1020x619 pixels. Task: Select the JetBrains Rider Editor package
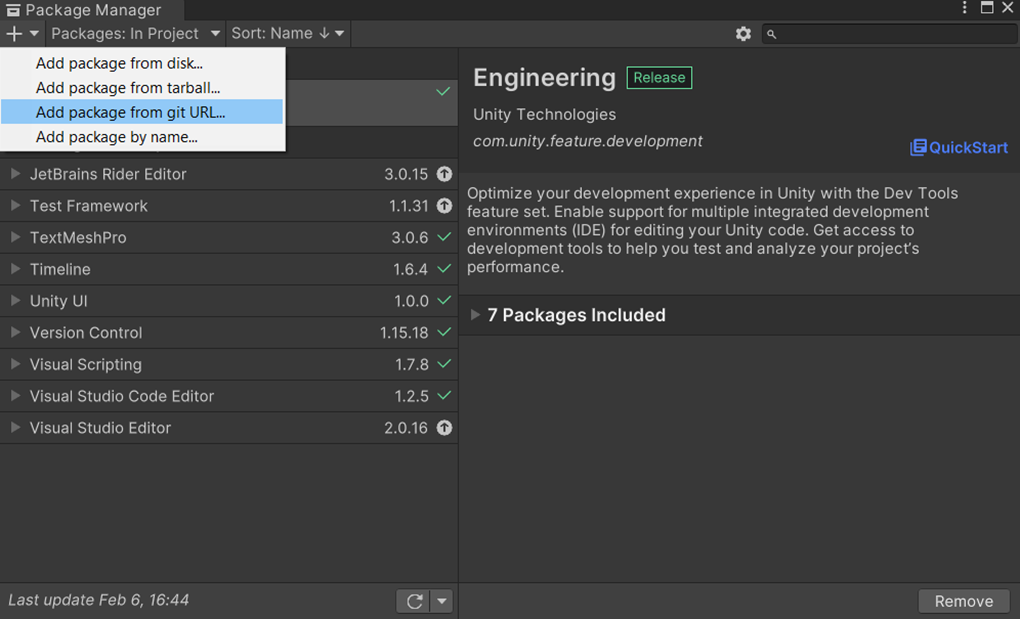pyautogui.click(x=229, y=174)
